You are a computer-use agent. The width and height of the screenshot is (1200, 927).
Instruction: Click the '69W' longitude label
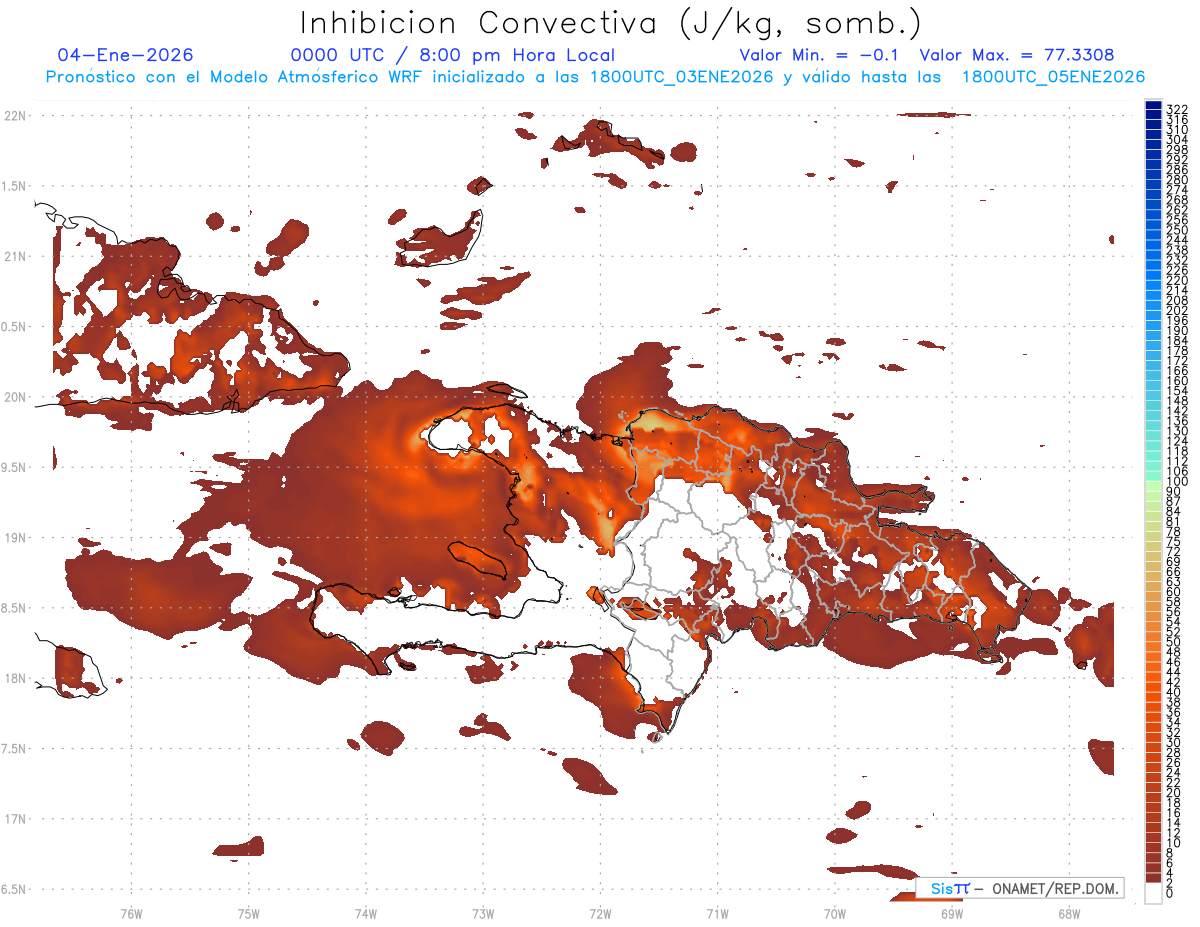tap(951, 913)
